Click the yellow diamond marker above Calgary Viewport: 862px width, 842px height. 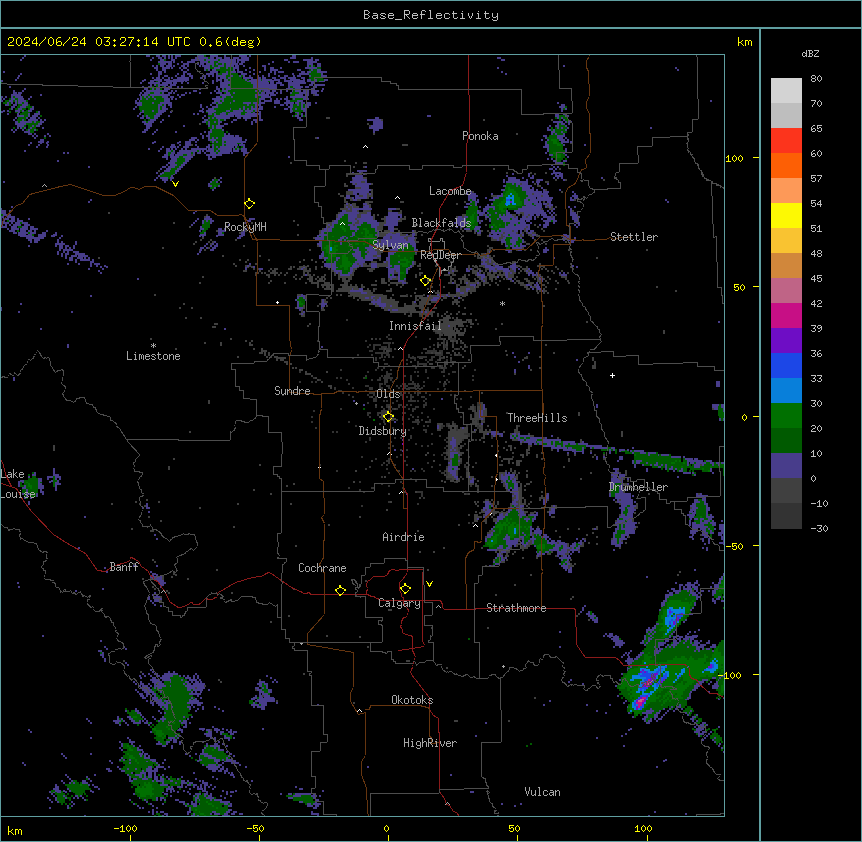[x=405, y=589]
